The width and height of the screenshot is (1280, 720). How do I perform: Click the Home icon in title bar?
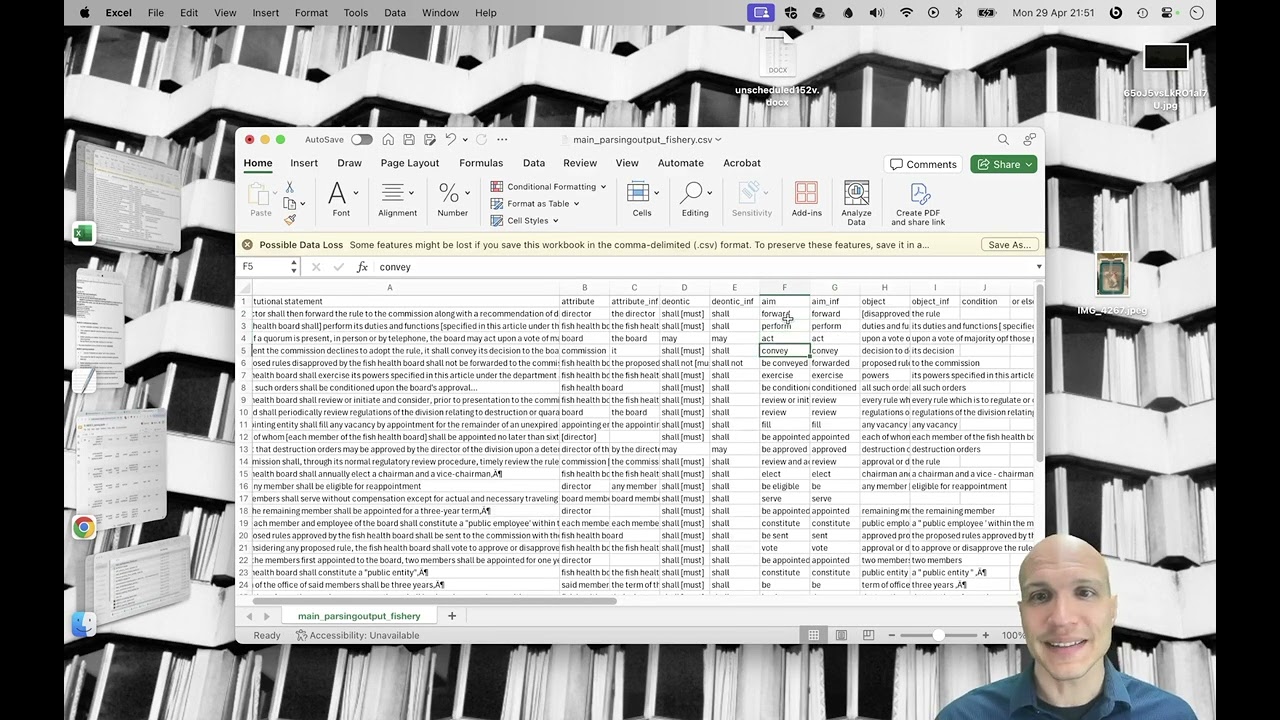(388, 140)
